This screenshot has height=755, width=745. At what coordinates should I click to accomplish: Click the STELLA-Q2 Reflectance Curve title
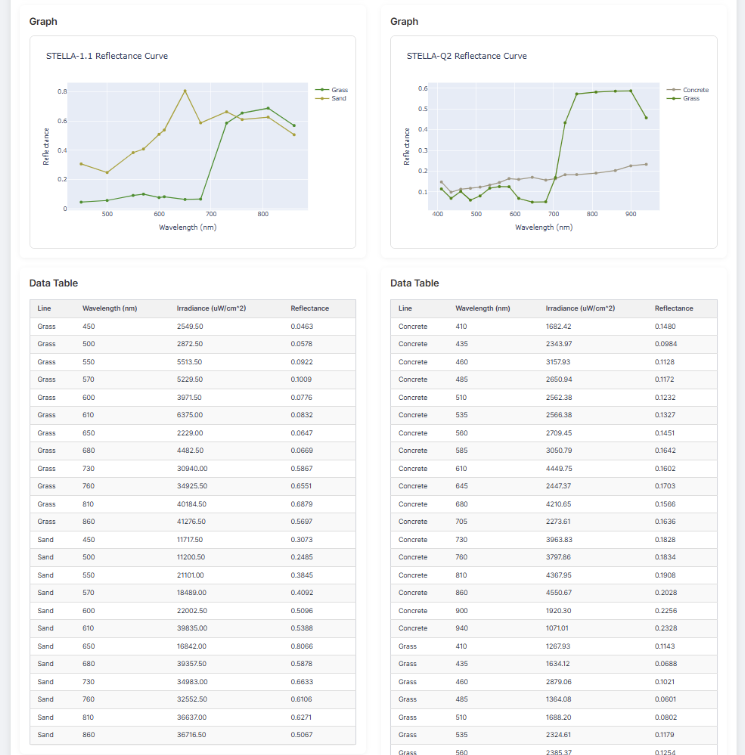[x=466, y=56]
